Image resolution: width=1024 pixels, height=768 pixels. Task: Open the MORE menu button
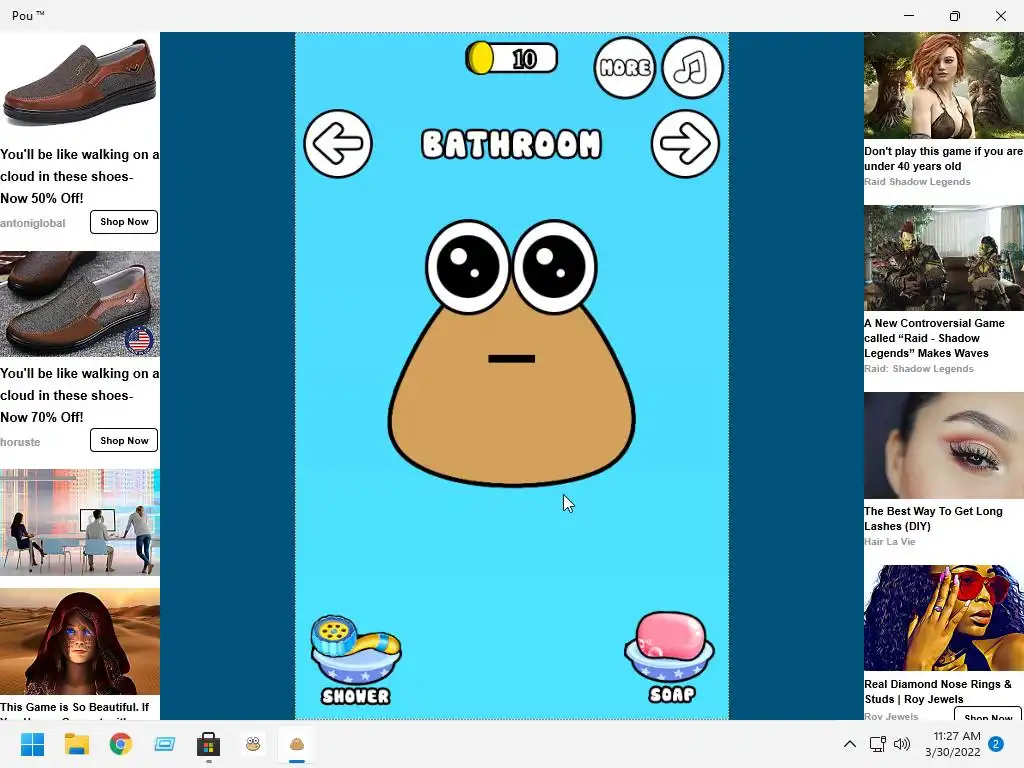[624, 67]
